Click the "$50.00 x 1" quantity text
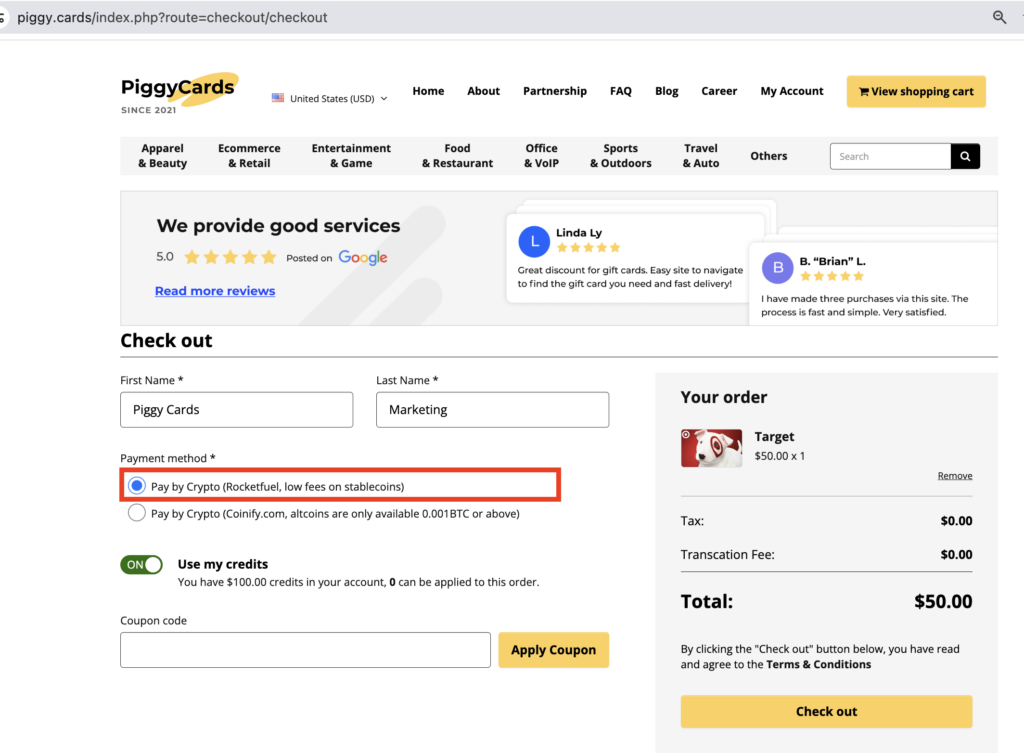 pyautogui.click(x=780, y=456)
